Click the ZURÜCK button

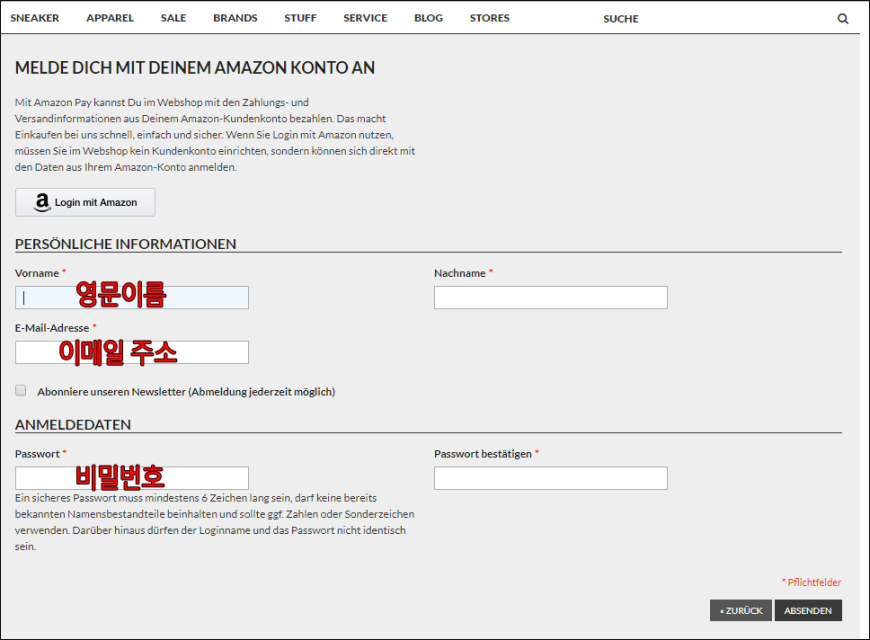741,610
